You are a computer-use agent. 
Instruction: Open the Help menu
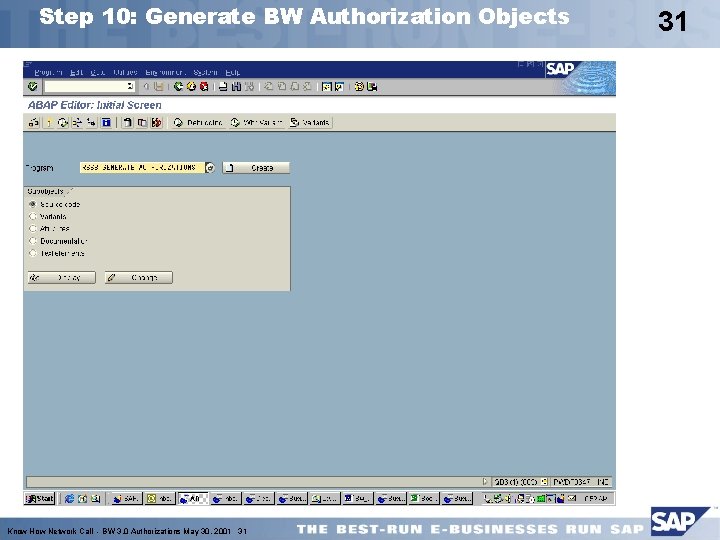(232, 72)
